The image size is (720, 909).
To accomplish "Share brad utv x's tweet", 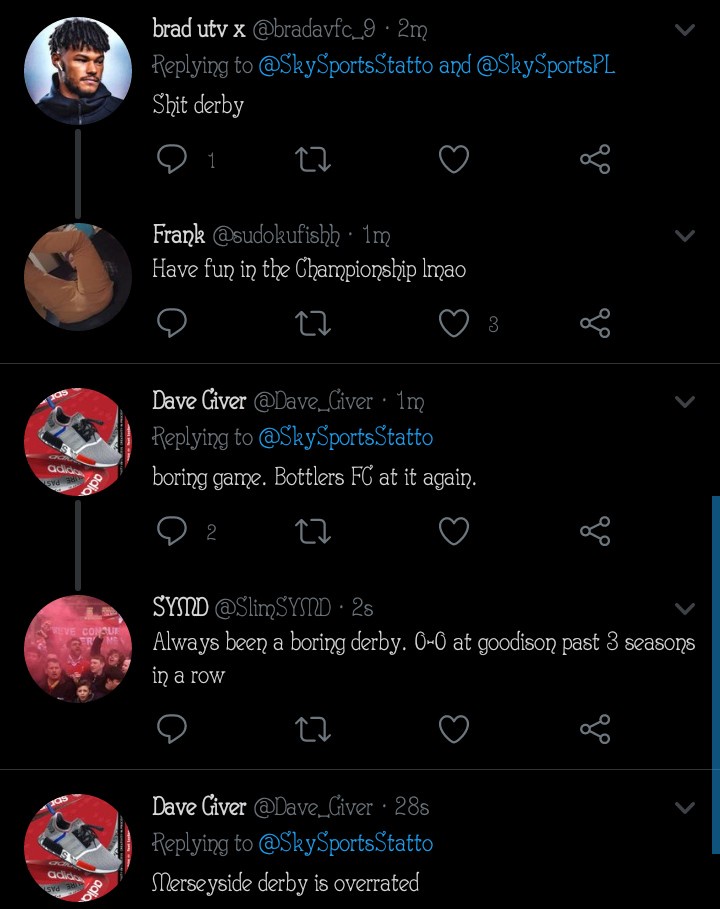I will pyautogui.click(x=595, y=159).
